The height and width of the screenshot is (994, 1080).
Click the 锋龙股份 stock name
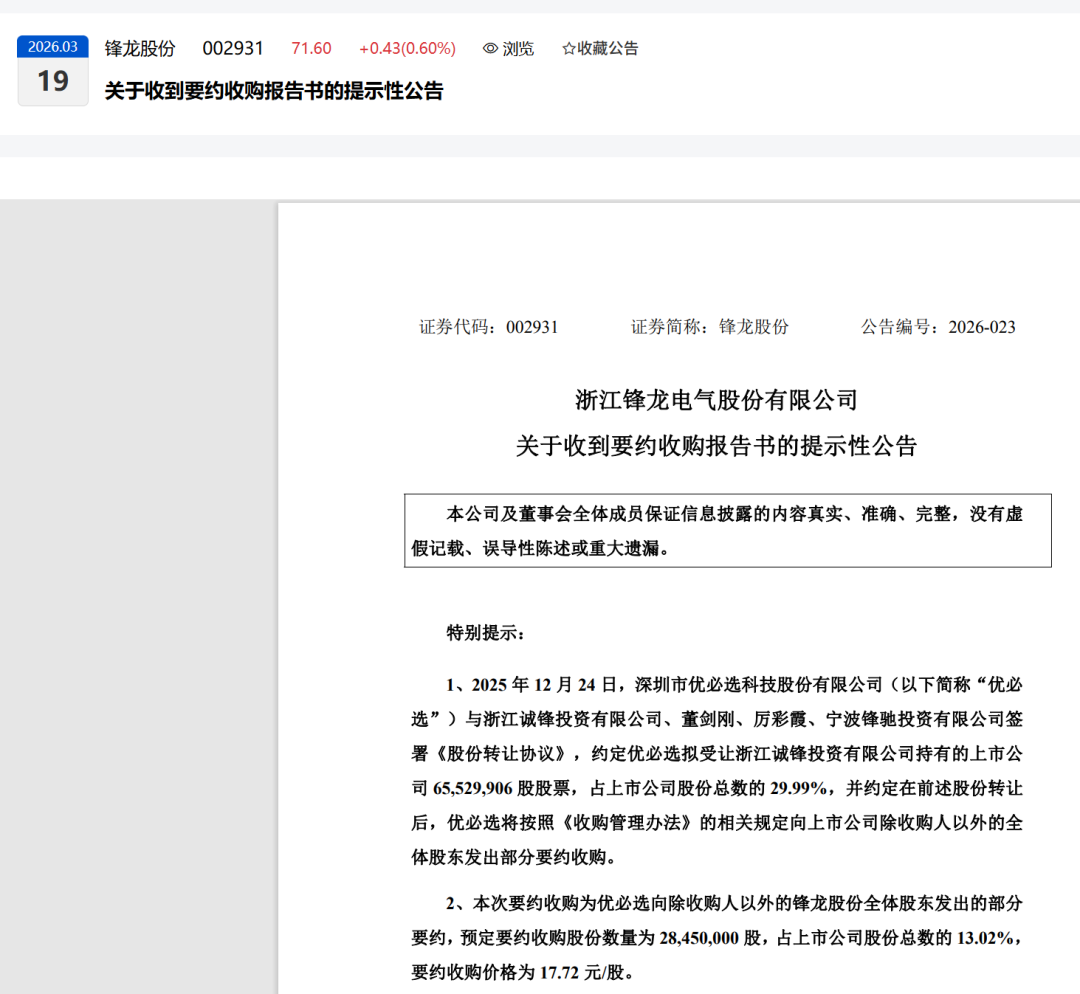(x=140, y=48)
